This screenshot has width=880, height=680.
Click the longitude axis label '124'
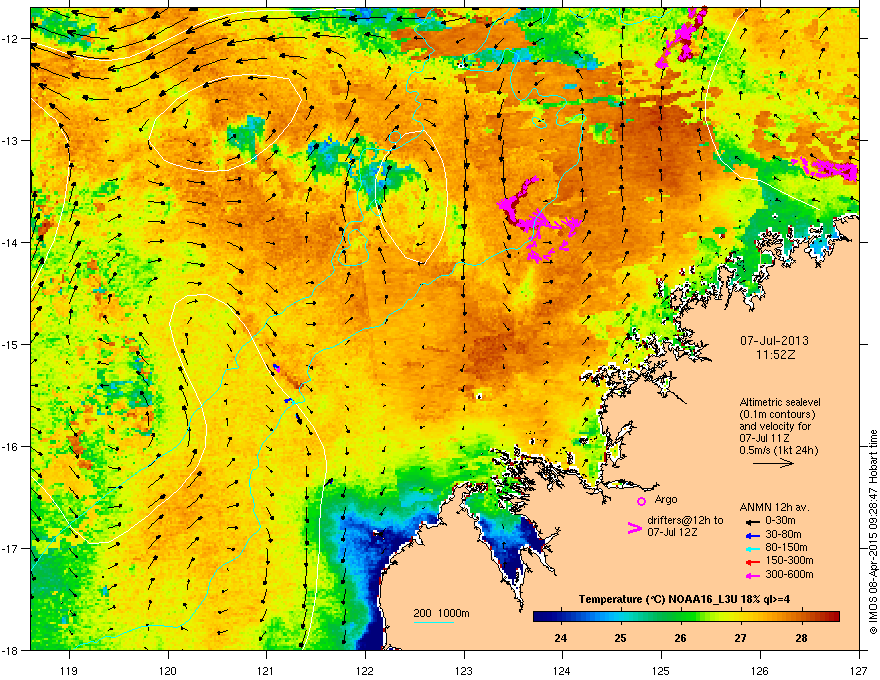562,671
